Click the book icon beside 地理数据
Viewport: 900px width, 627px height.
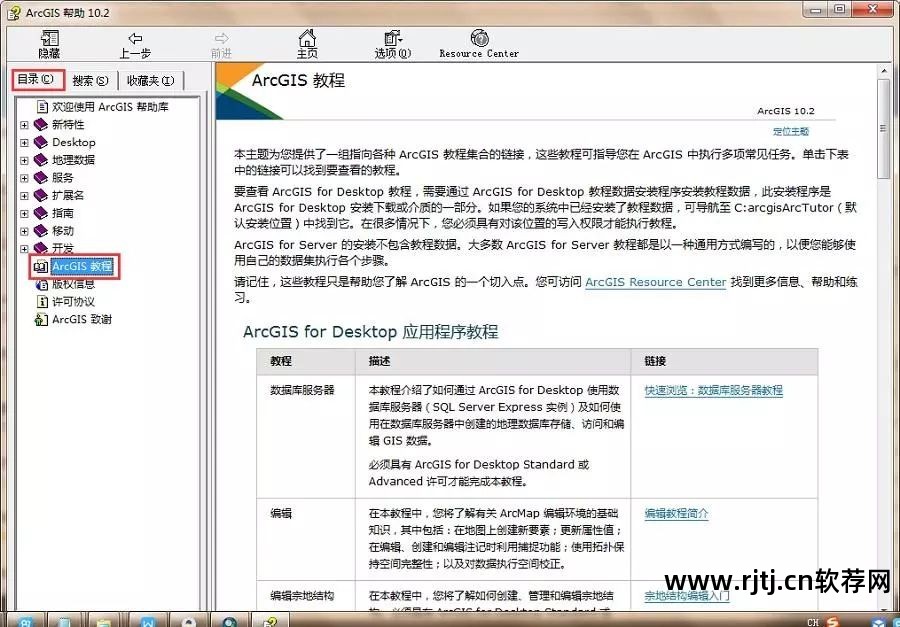click(x=41, y=160)
